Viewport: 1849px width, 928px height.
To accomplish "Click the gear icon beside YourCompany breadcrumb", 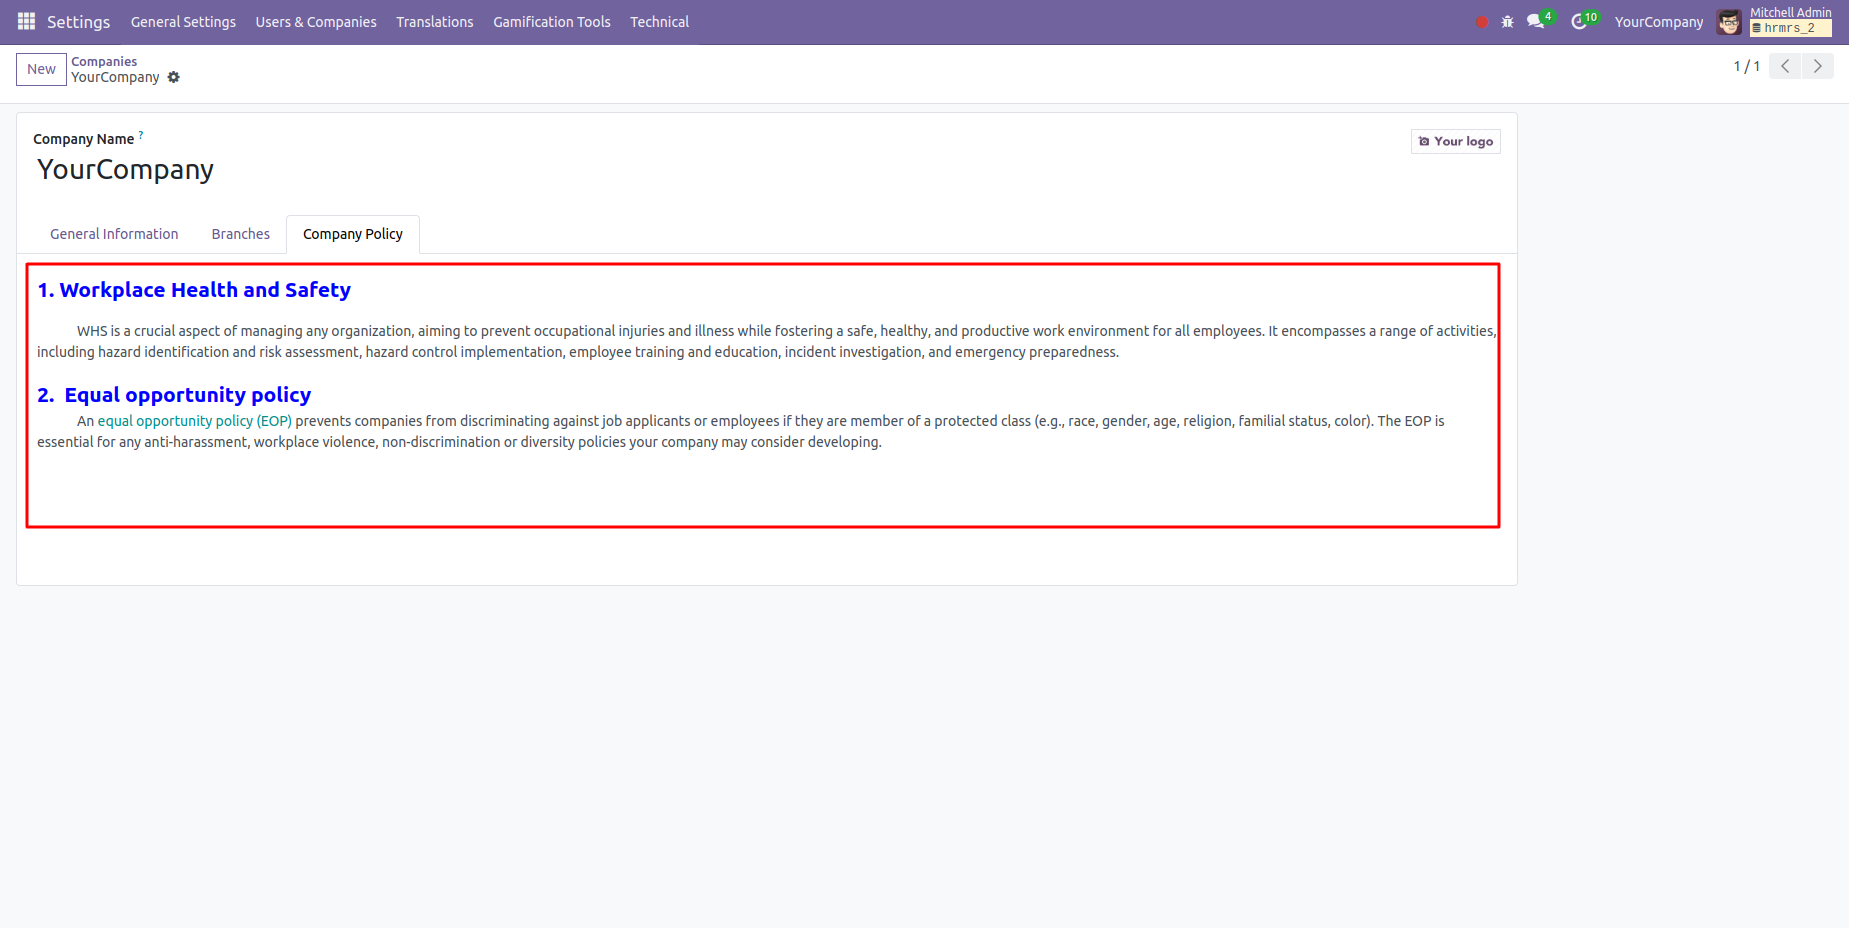I will [174, 77].
